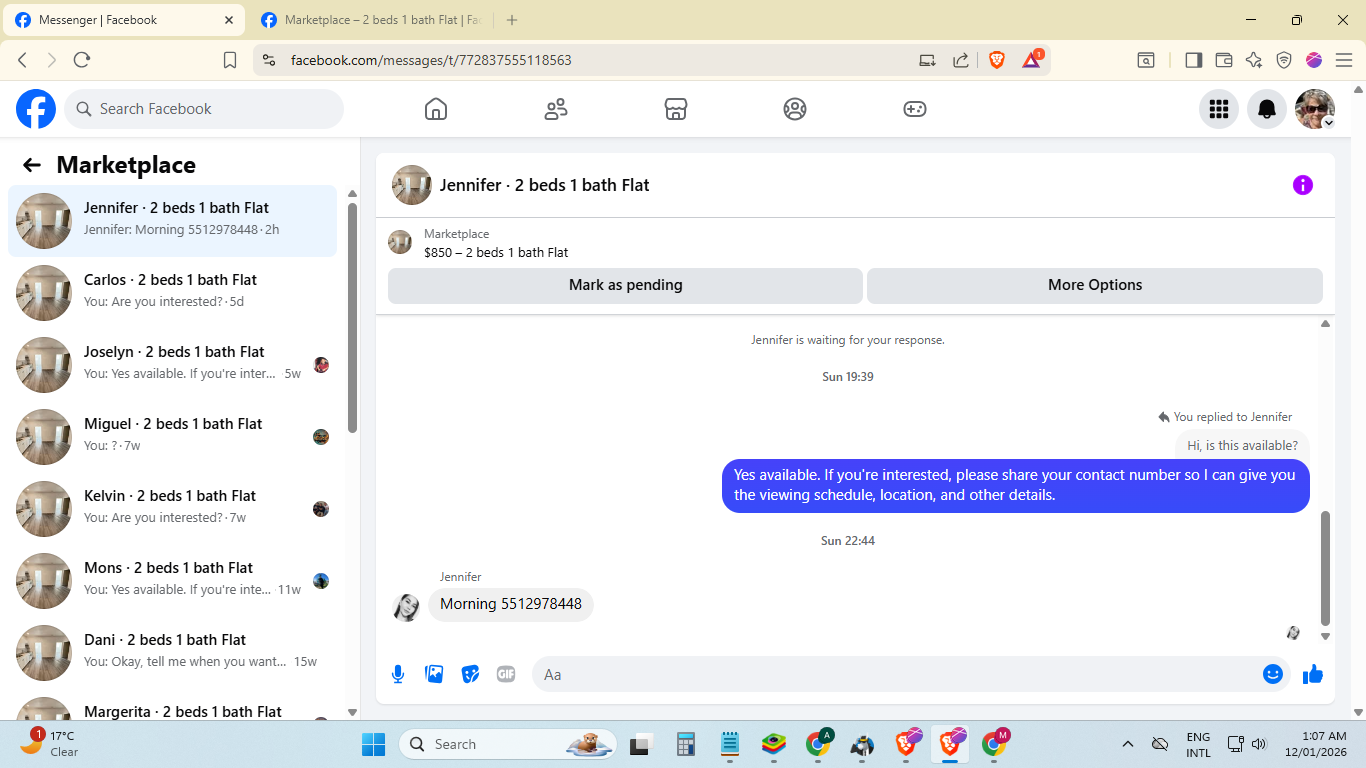
Task: Click the share page icon in address bar
Action: click(x=961, y=60)
